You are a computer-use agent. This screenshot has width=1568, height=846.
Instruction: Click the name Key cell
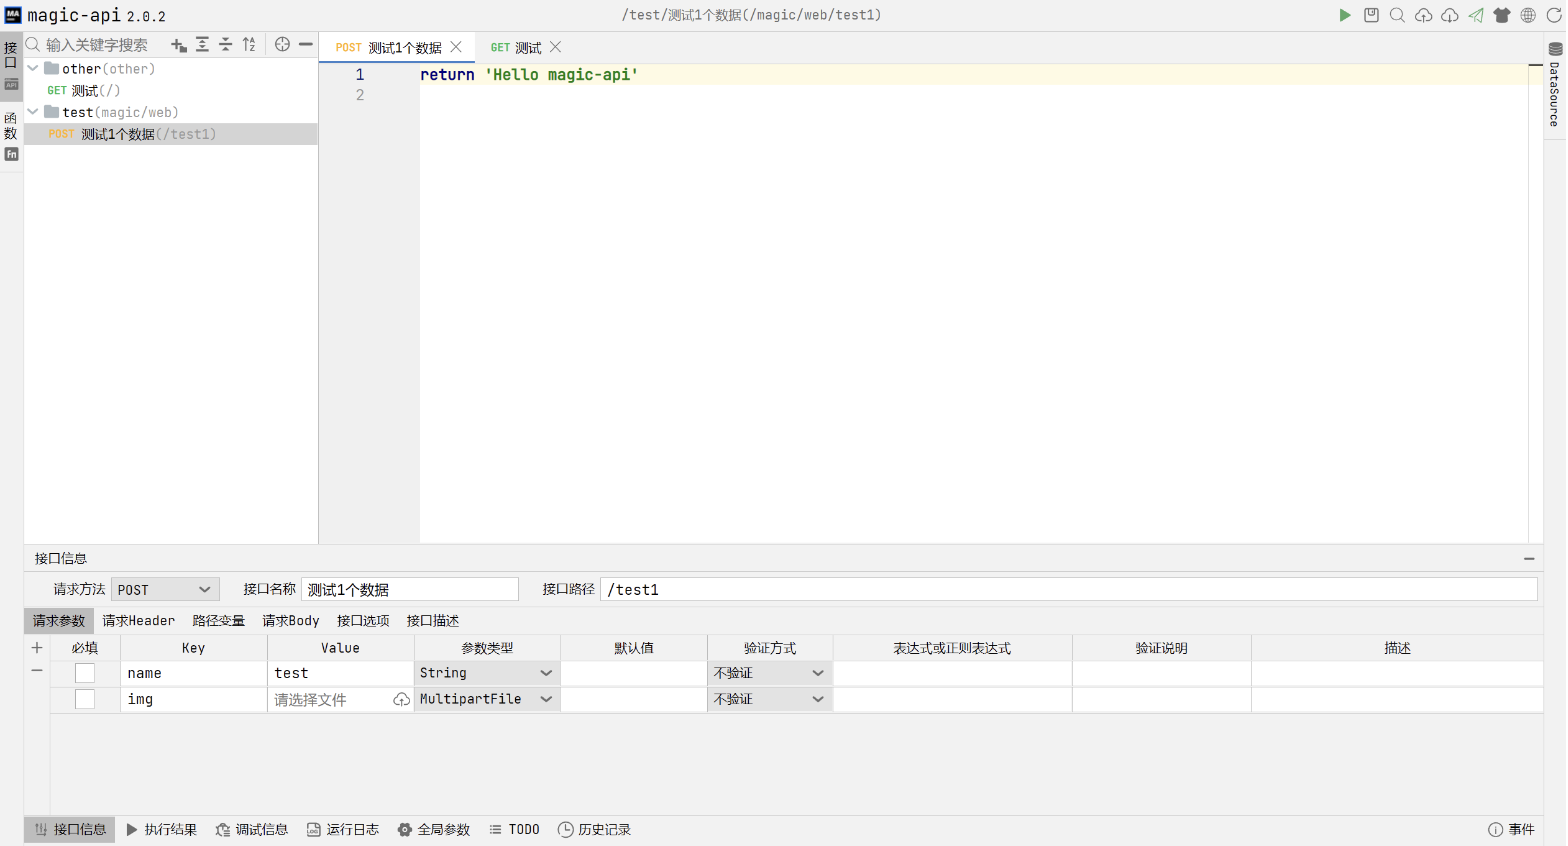click(x=194, y=673)
